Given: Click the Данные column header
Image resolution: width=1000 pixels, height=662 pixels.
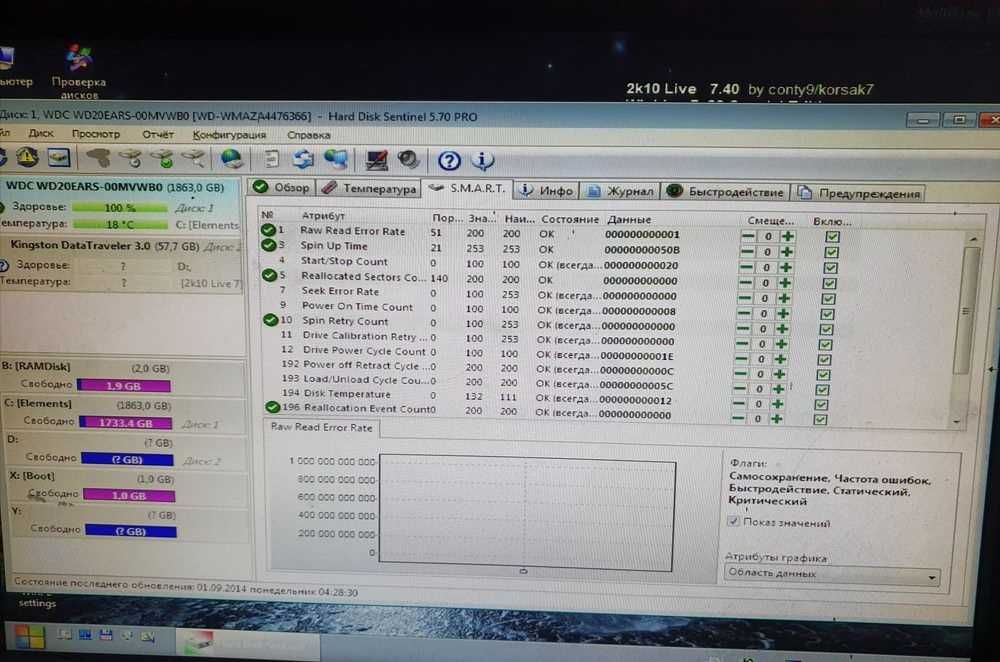Looking at the screenshot, I should pos(629,219).
